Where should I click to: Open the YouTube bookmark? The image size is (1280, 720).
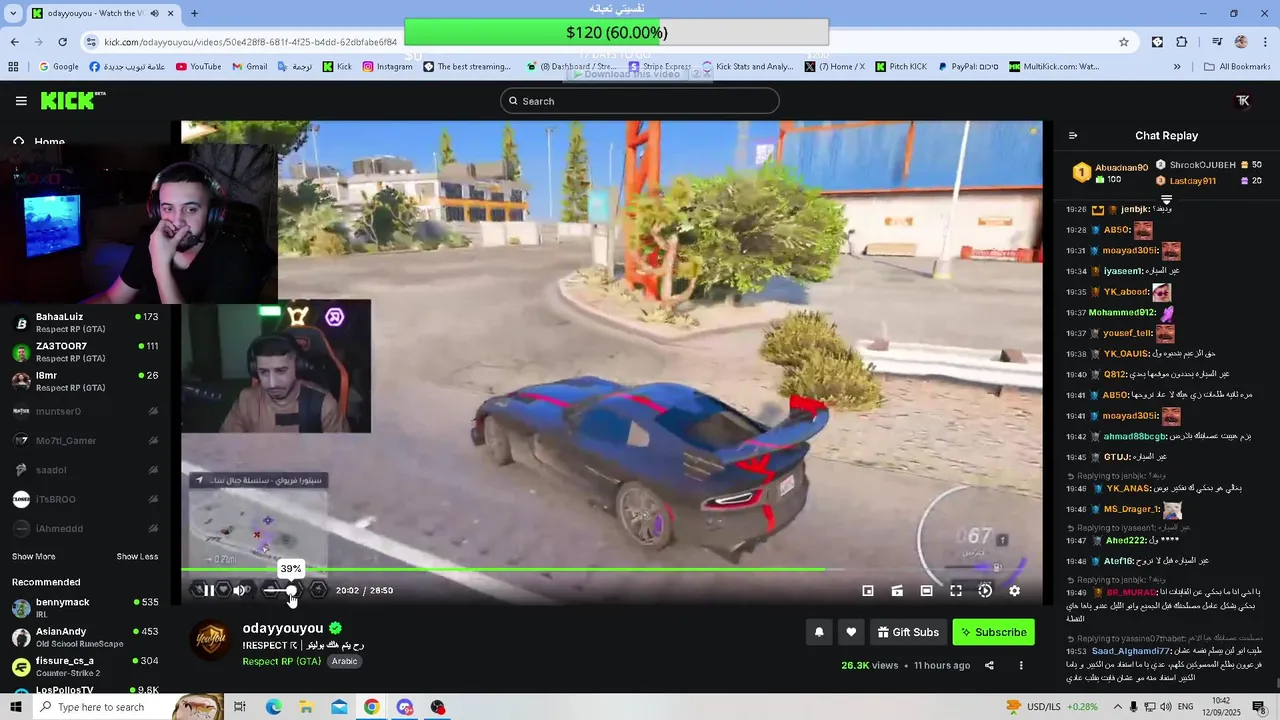(x=198, y=67)
